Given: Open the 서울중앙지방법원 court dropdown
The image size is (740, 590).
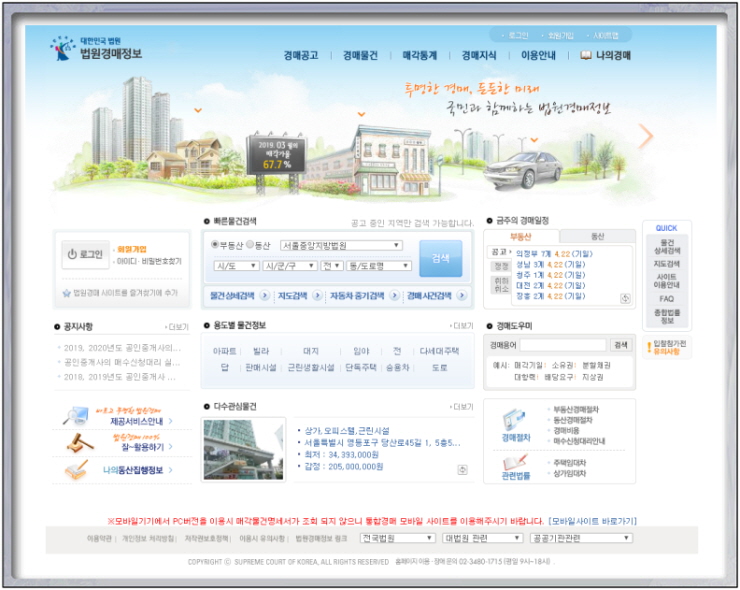Looking at the screenshot, I should coord(341,245).
